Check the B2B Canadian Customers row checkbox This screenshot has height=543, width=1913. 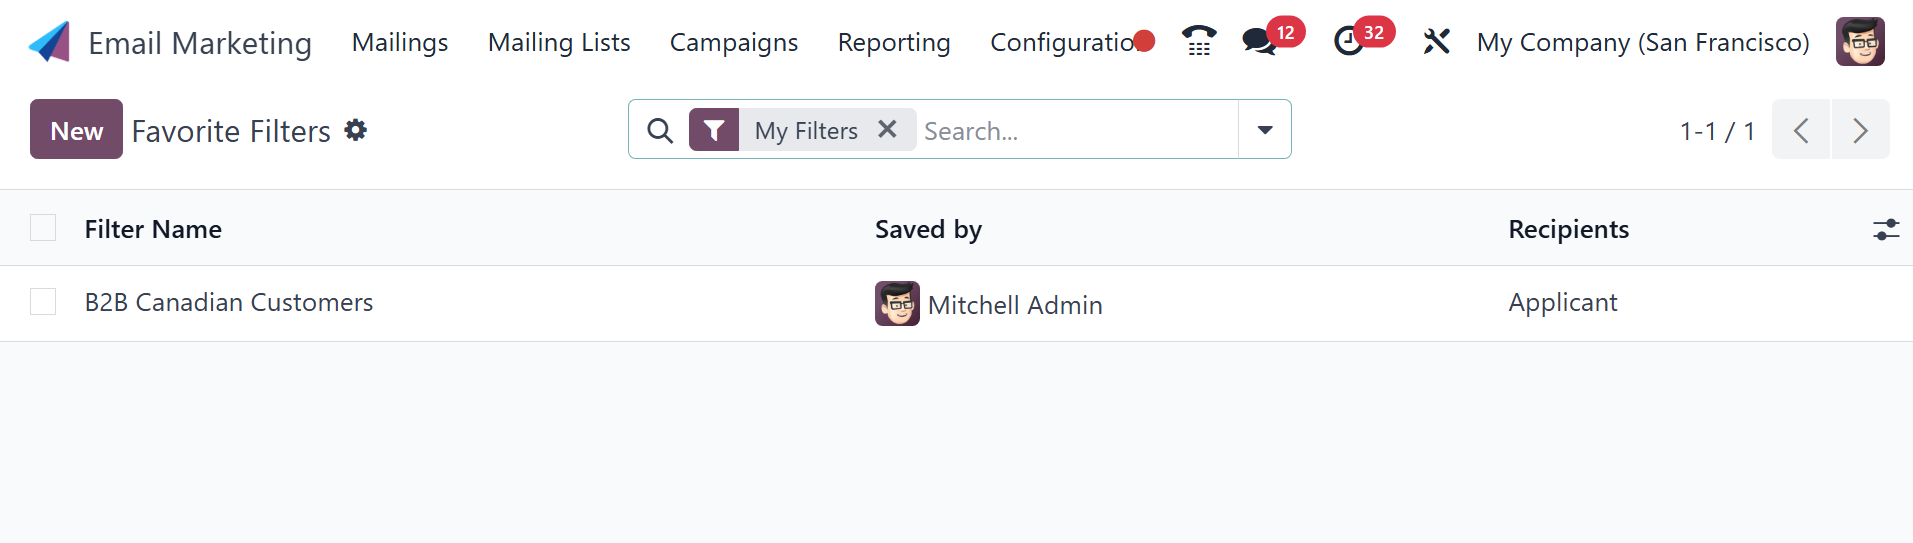pyautogui.click(x=43, y=302)
